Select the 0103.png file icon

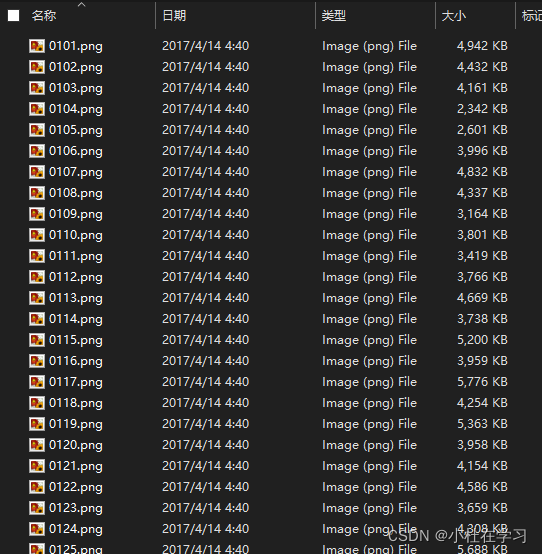pos(37,88)
